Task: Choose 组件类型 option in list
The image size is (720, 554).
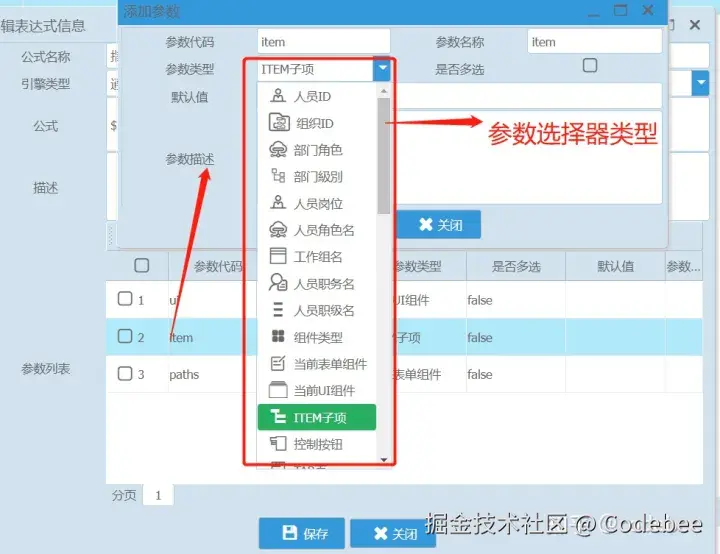Action: [317, 337]
